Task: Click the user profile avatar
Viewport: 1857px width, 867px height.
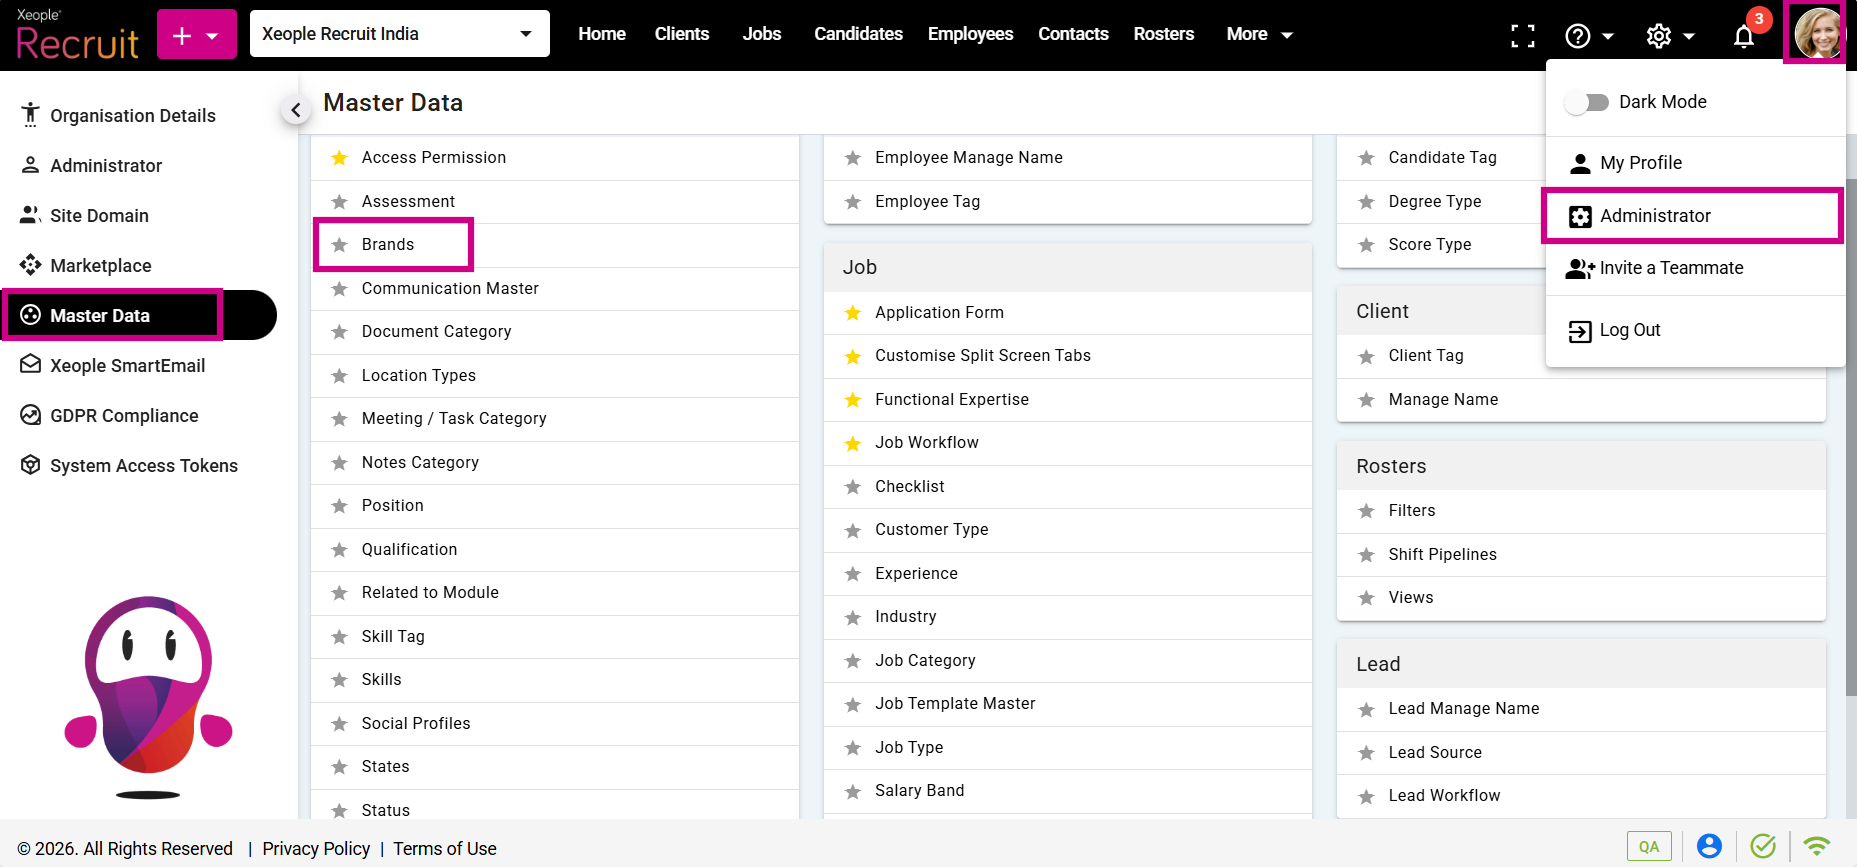Action: coord(1816,33)
